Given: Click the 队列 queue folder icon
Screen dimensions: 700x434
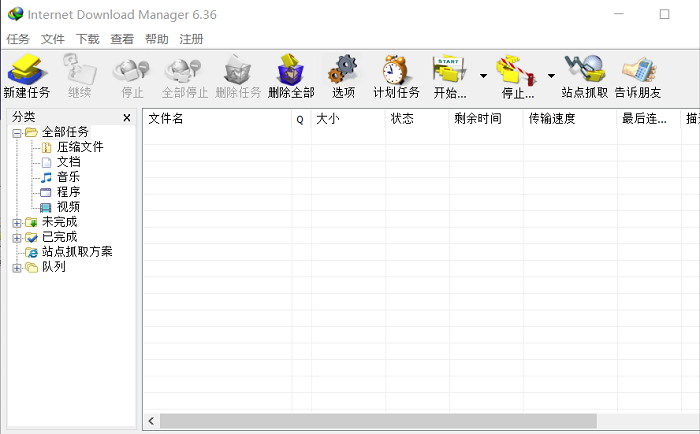Looking at the screenshot, I should (x=31, y=267).
